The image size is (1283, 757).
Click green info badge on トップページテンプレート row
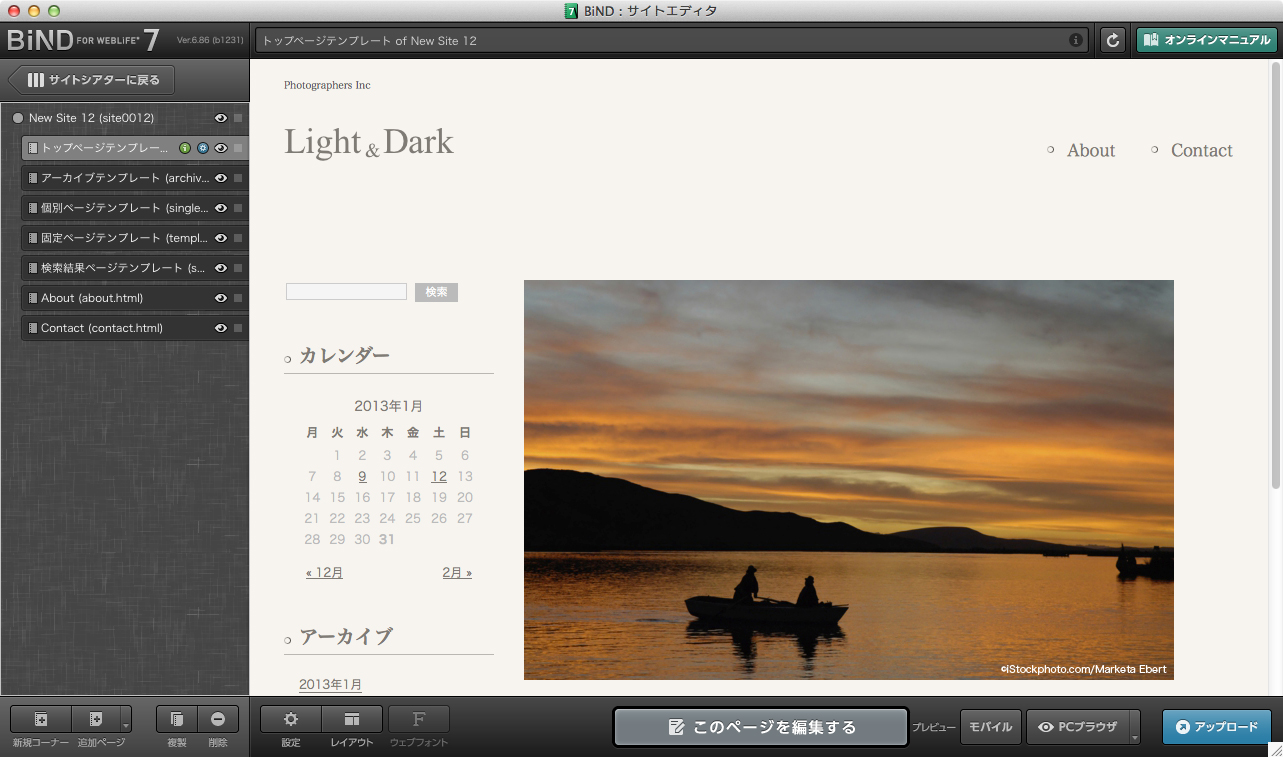pos(185,148)
